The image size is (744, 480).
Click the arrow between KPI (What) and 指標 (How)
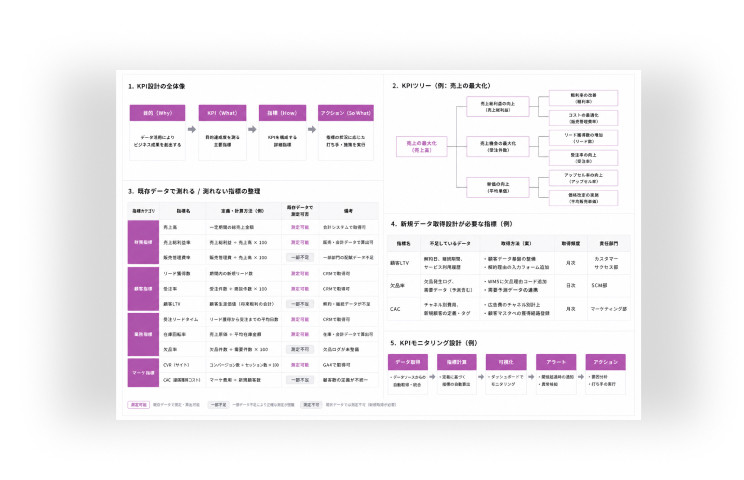(252, 129)
